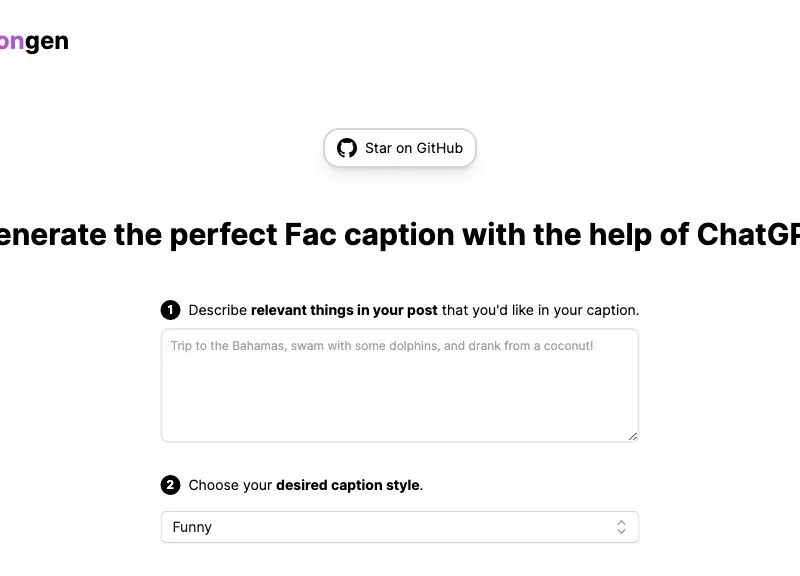Click the "Describe" label in step one
The width and height of the screenshot is (800, 576).
tap(218, 310)
